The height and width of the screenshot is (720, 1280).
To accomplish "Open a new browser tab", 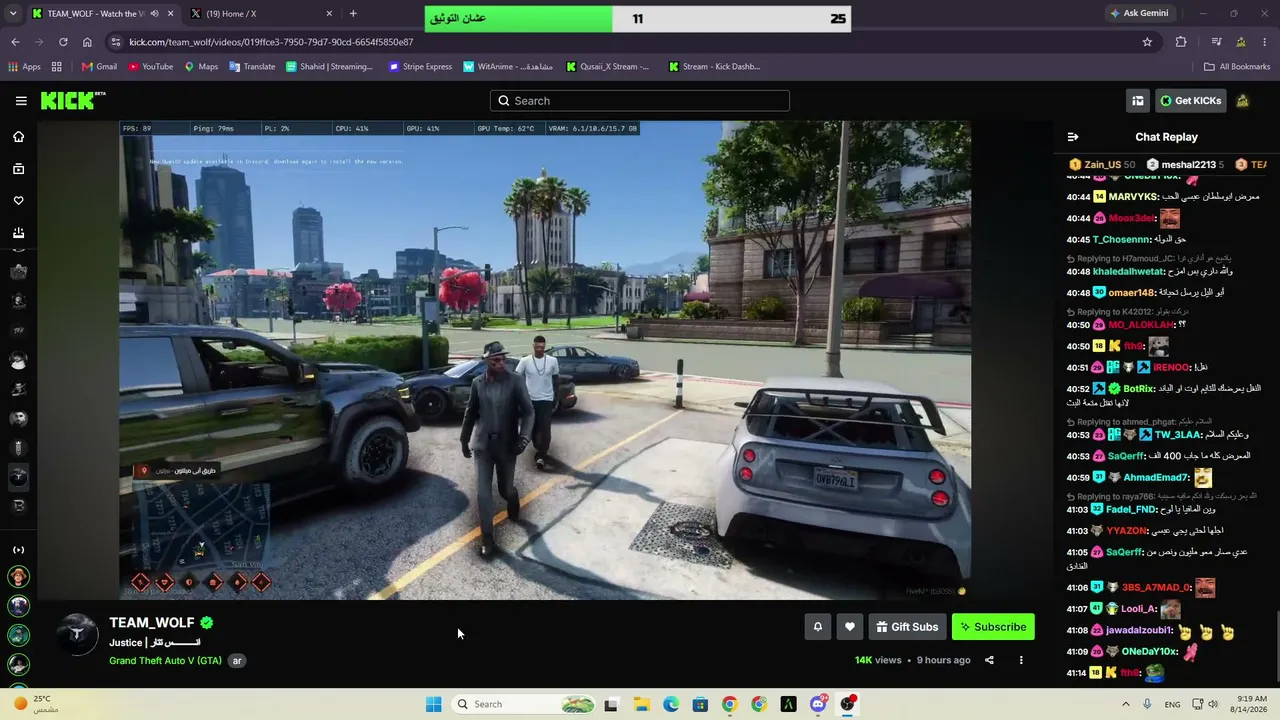I will tap(353, 14).
